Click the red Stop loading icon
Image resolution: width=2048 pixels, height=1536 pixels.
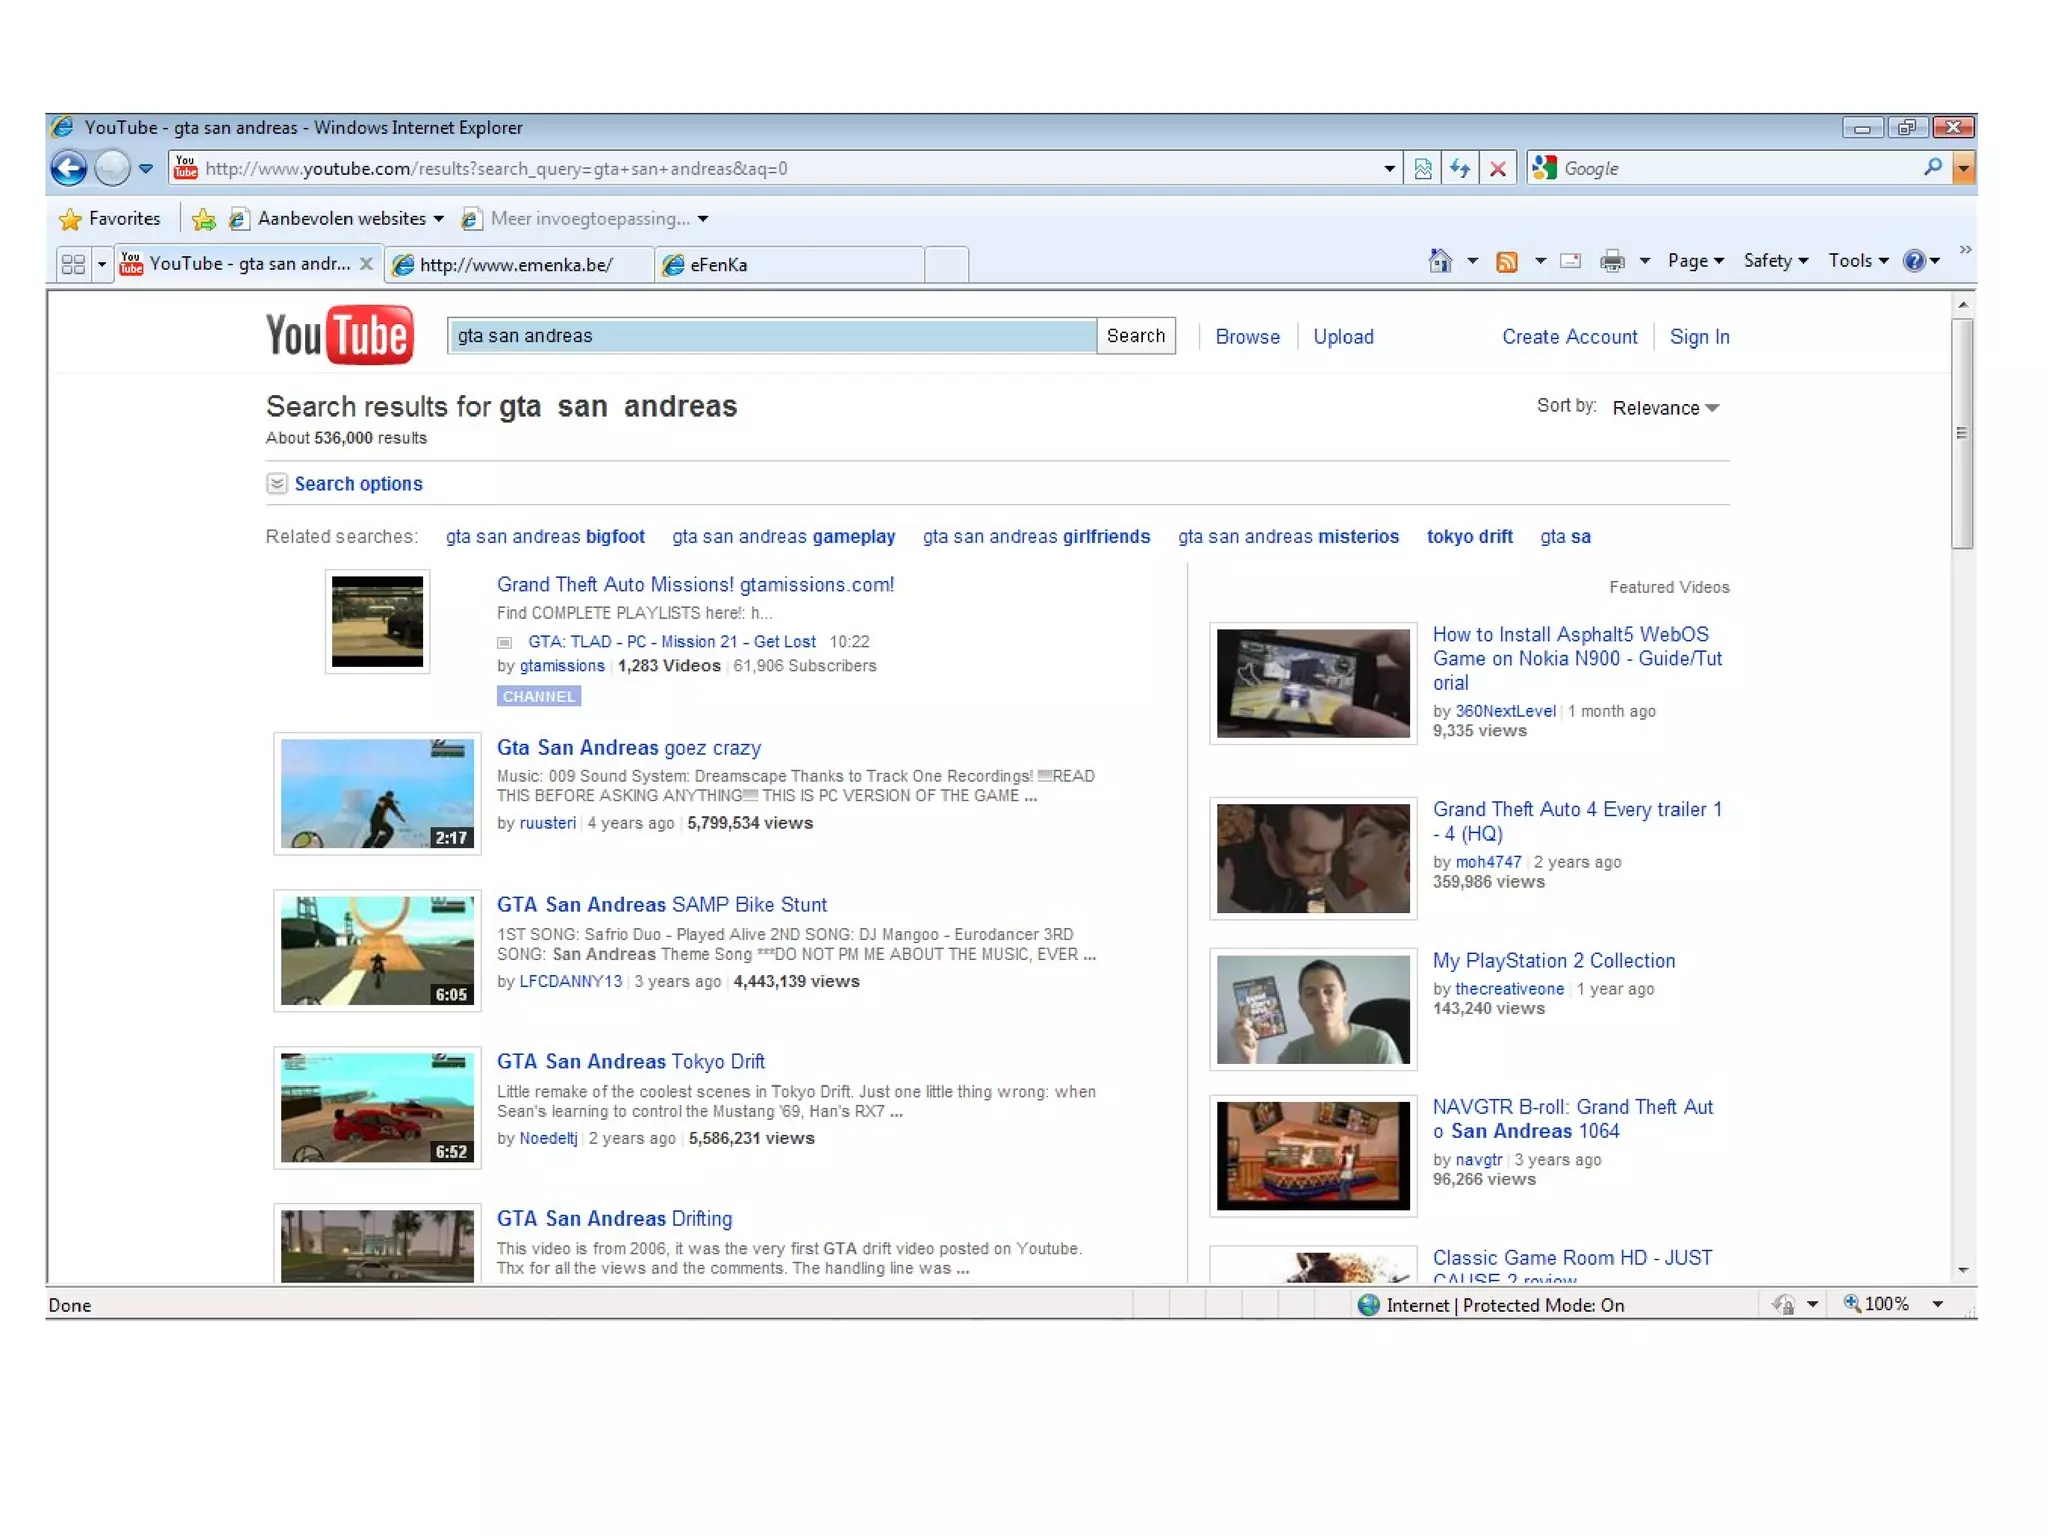(x=1497, y=168)
